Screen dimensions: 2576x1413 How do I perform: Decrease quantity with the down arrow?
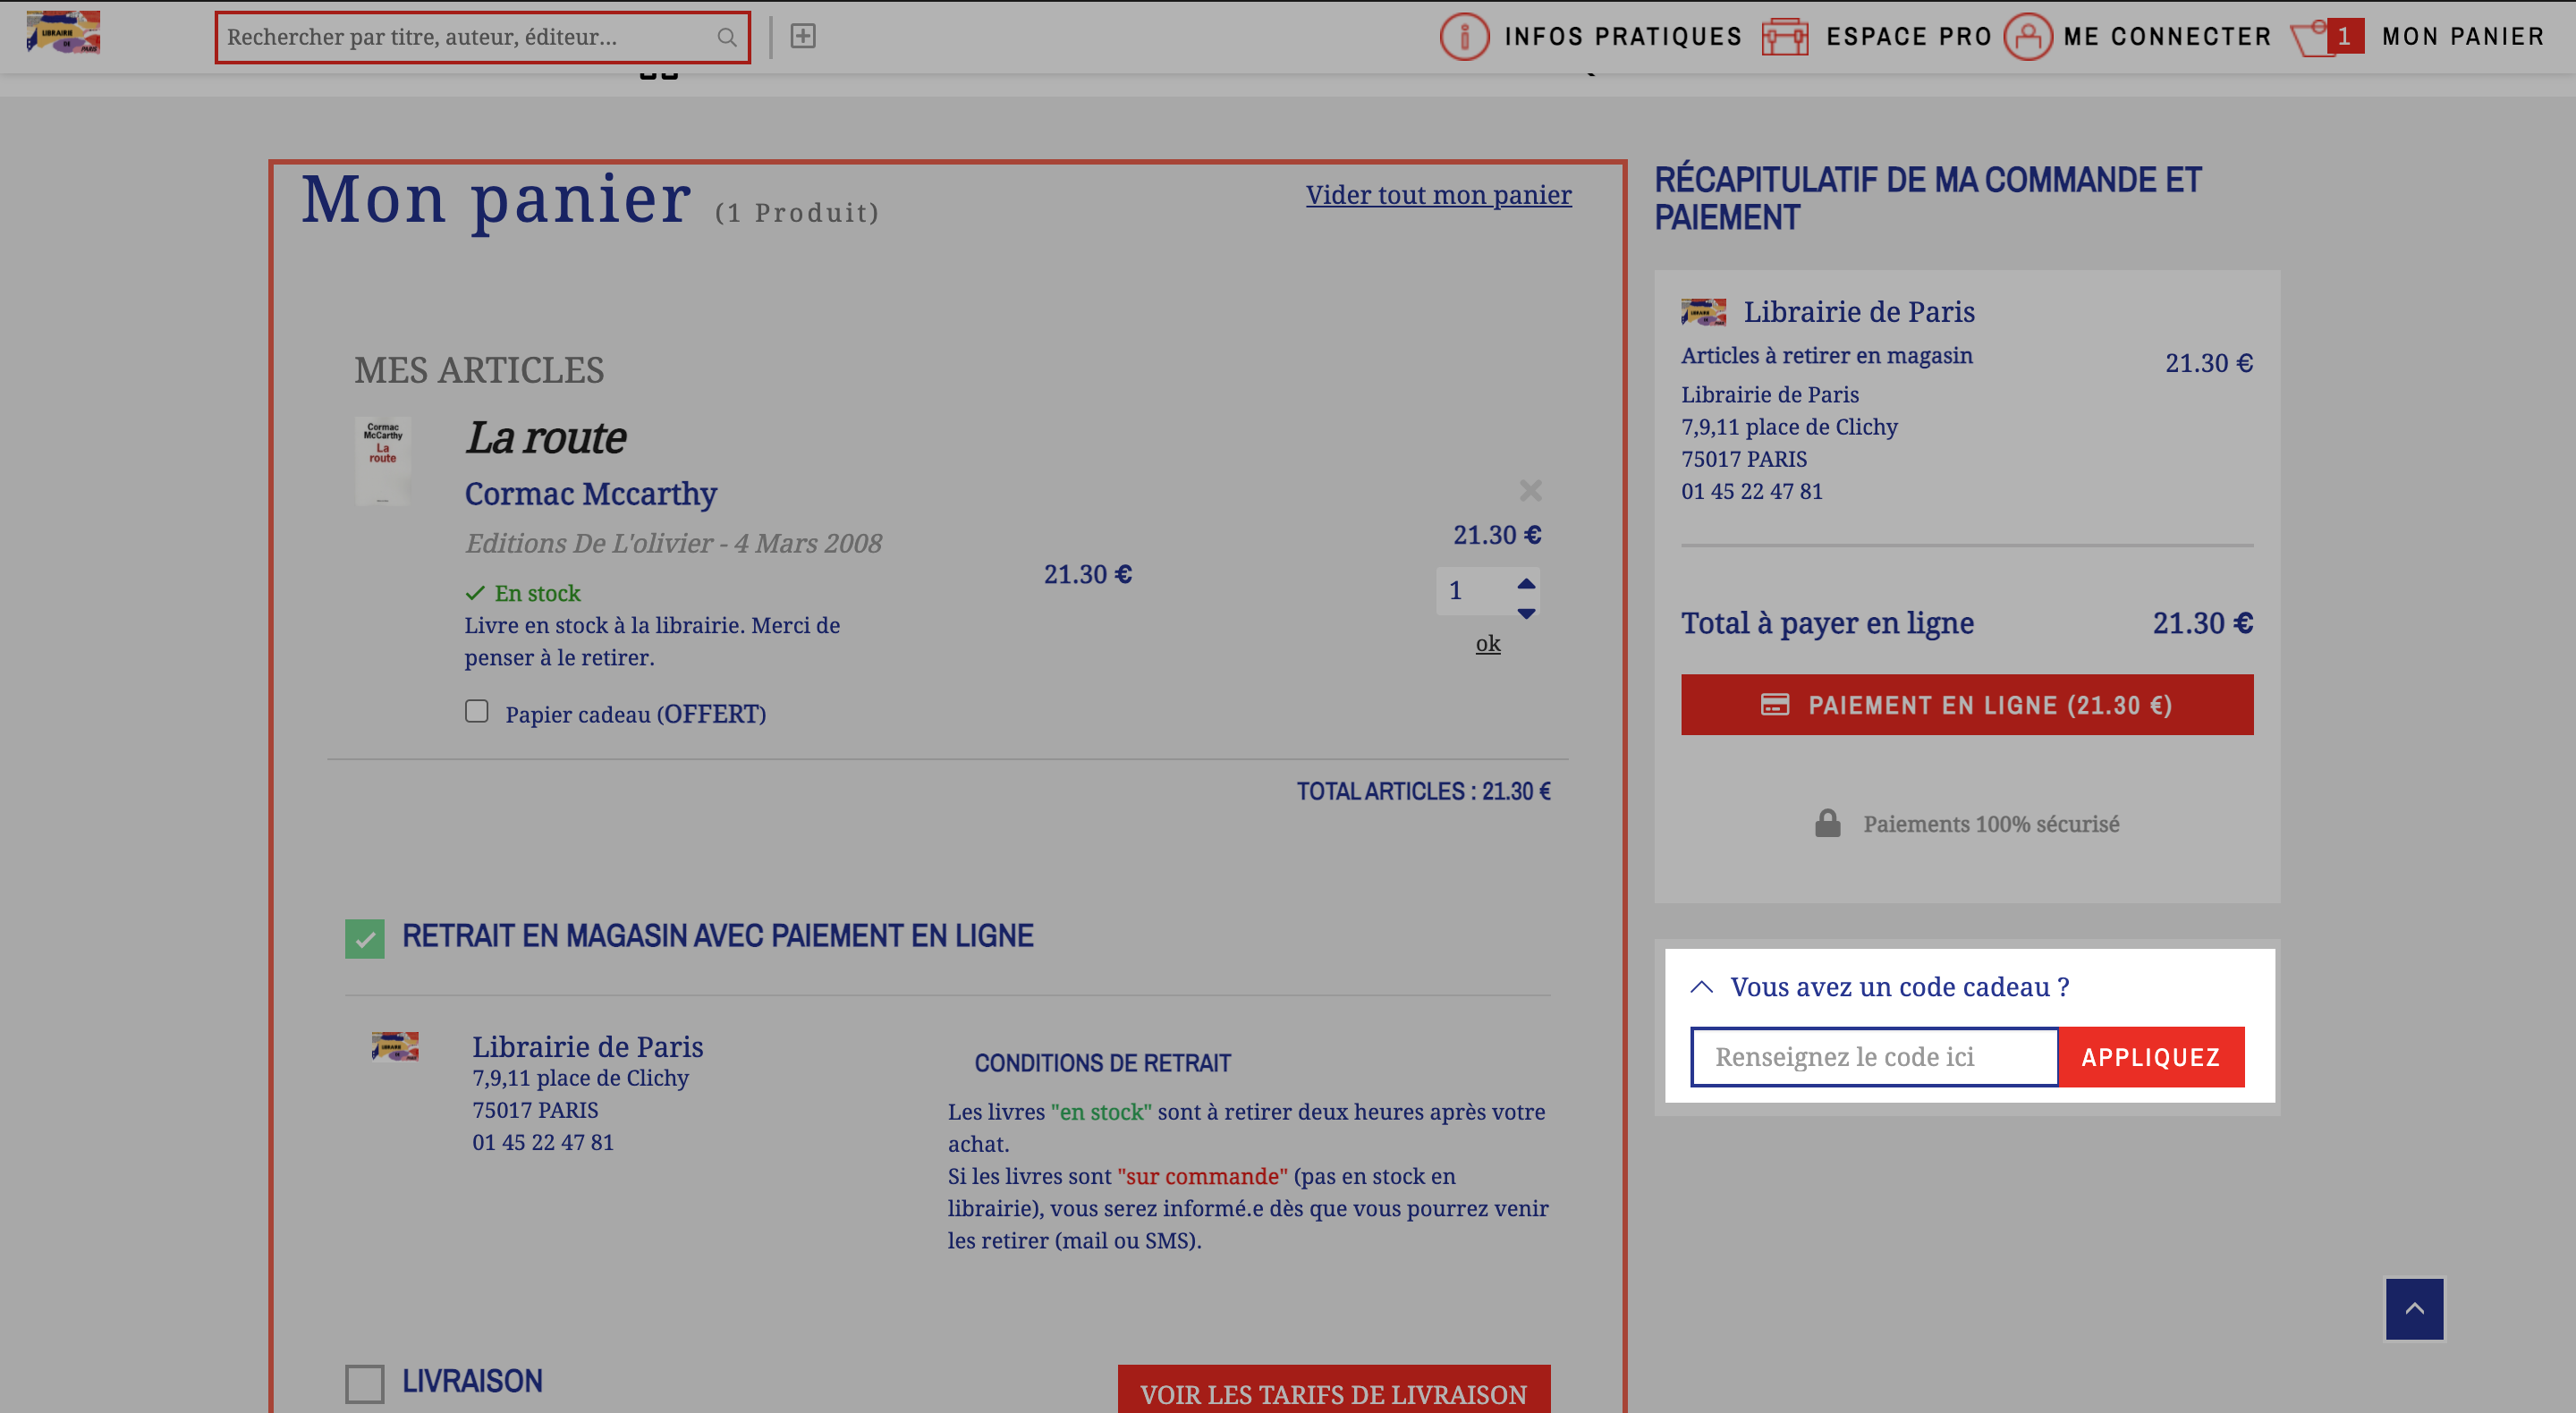pos(1526,613)
